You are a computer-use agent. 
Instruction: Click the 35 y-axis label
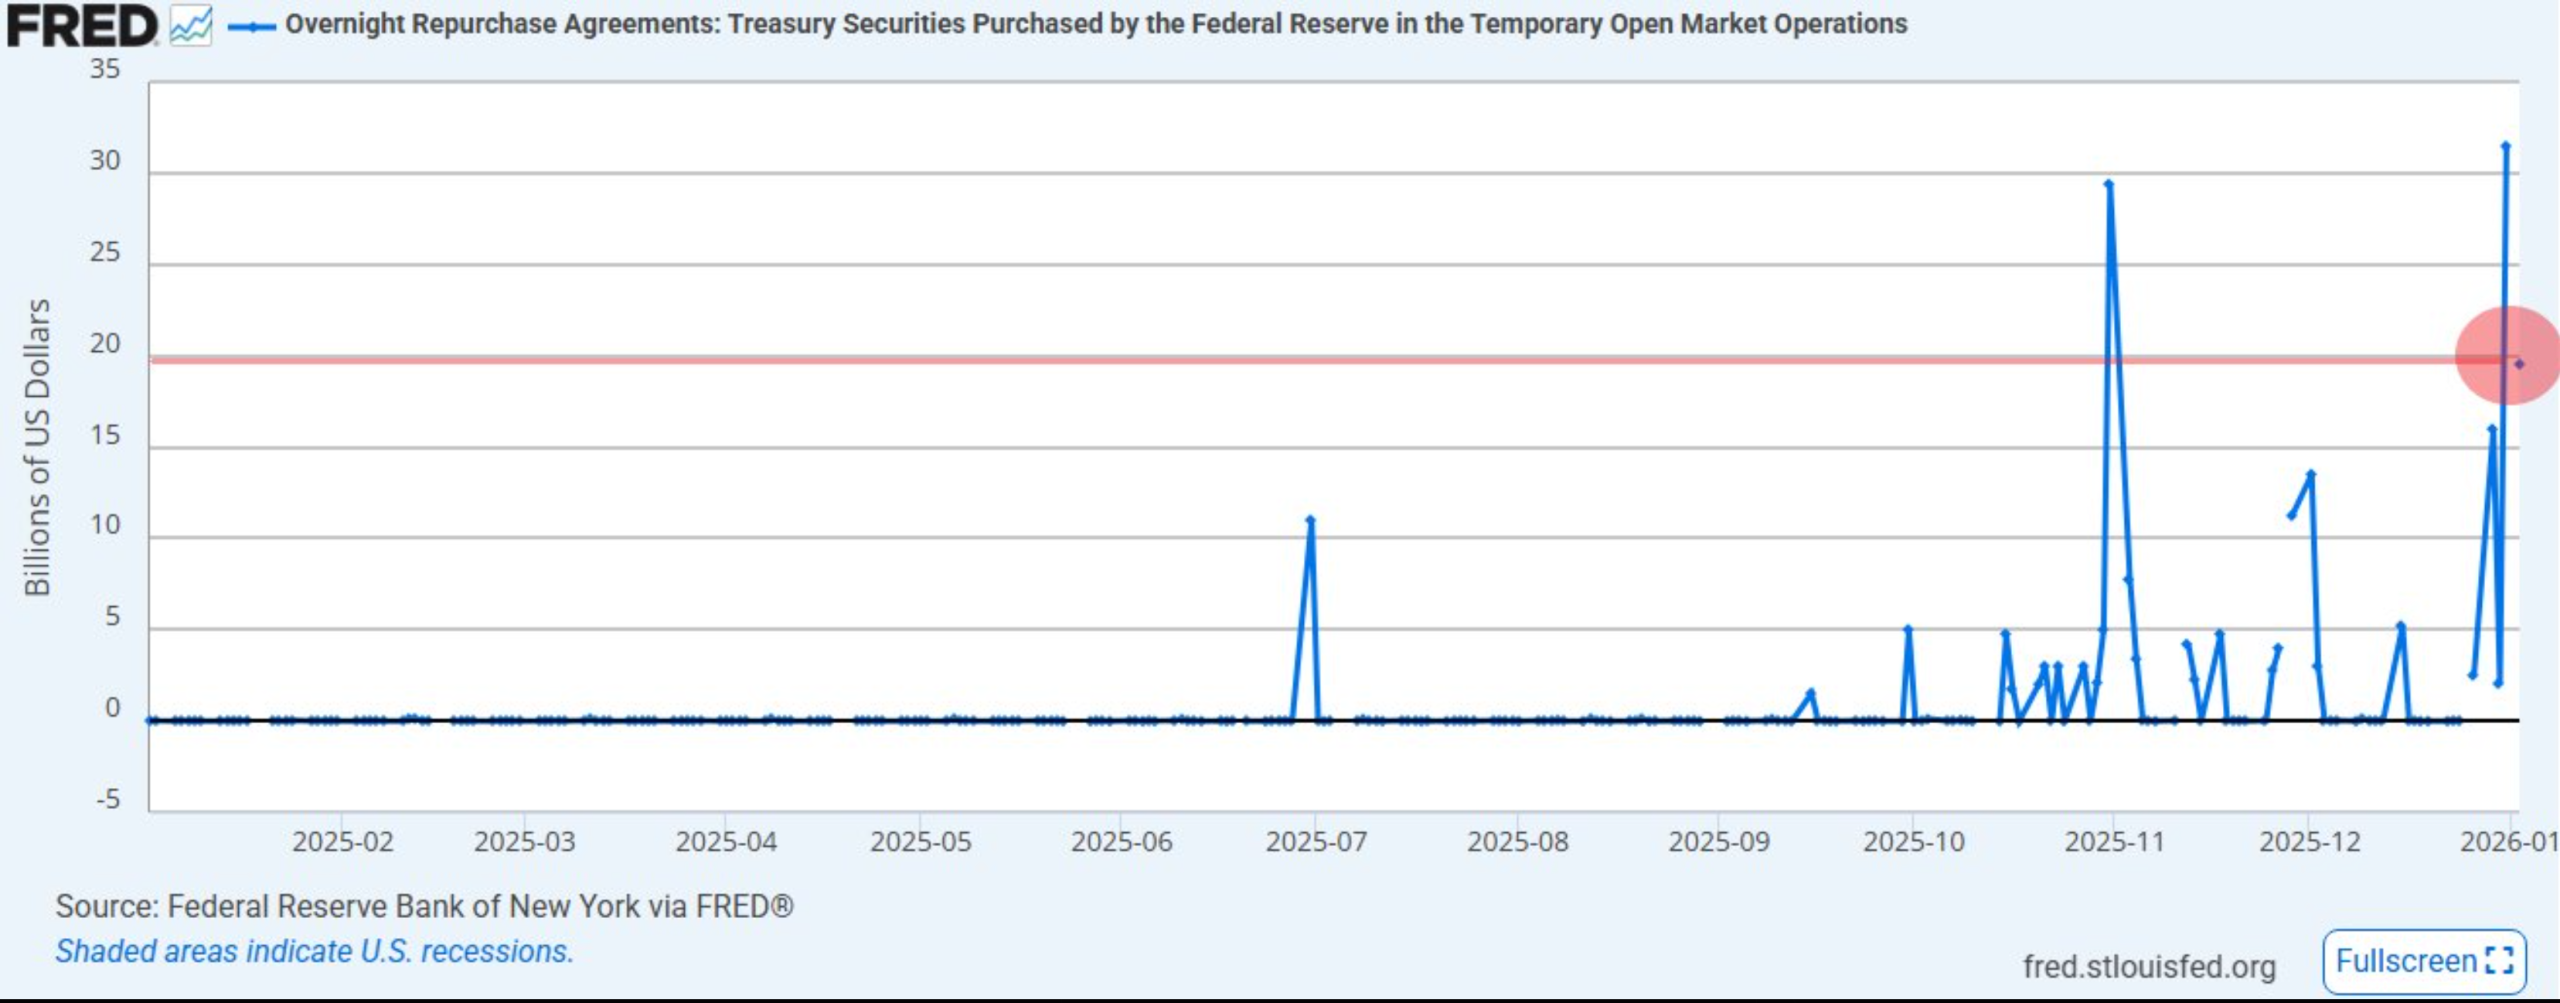click(x=104, y=69)
